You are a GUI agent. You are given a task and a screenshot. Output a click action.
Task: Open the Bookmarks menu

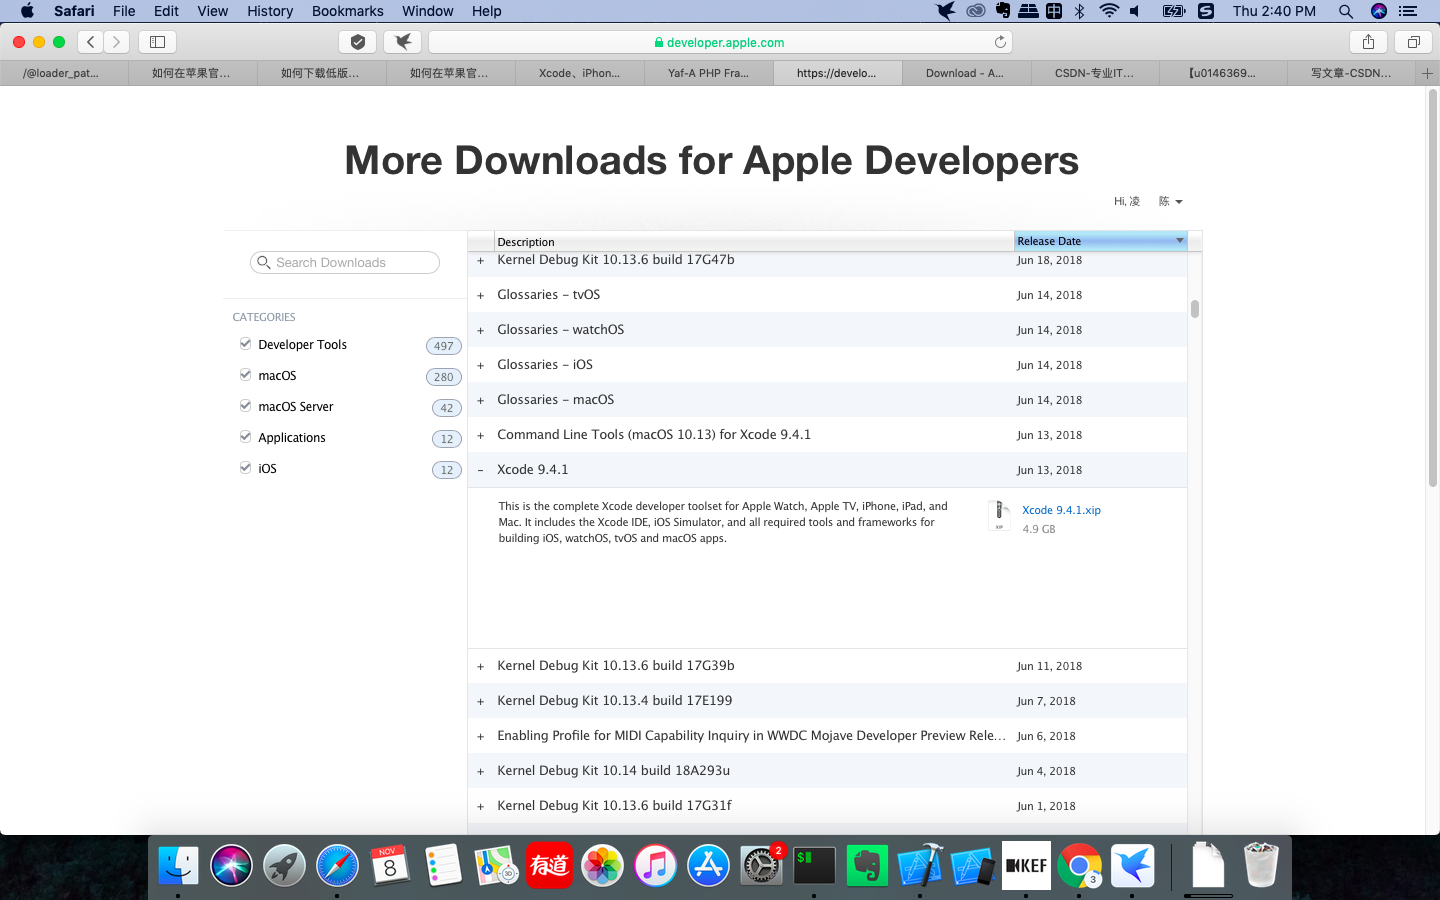pyautogui.click(x=347, y=11)
